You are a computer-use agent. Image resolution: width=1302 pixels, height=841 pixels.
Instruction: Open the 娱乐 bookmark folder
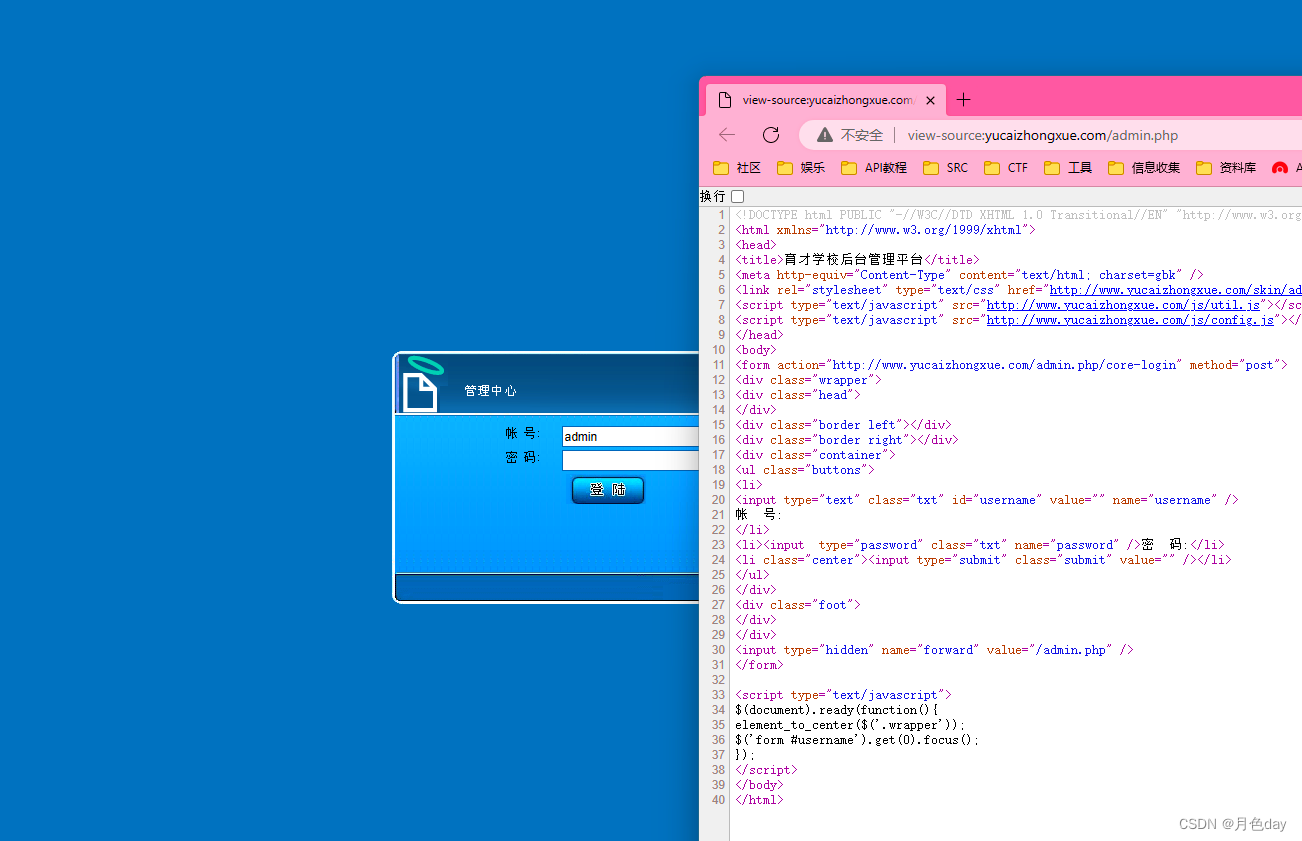[x=801, y=168]
